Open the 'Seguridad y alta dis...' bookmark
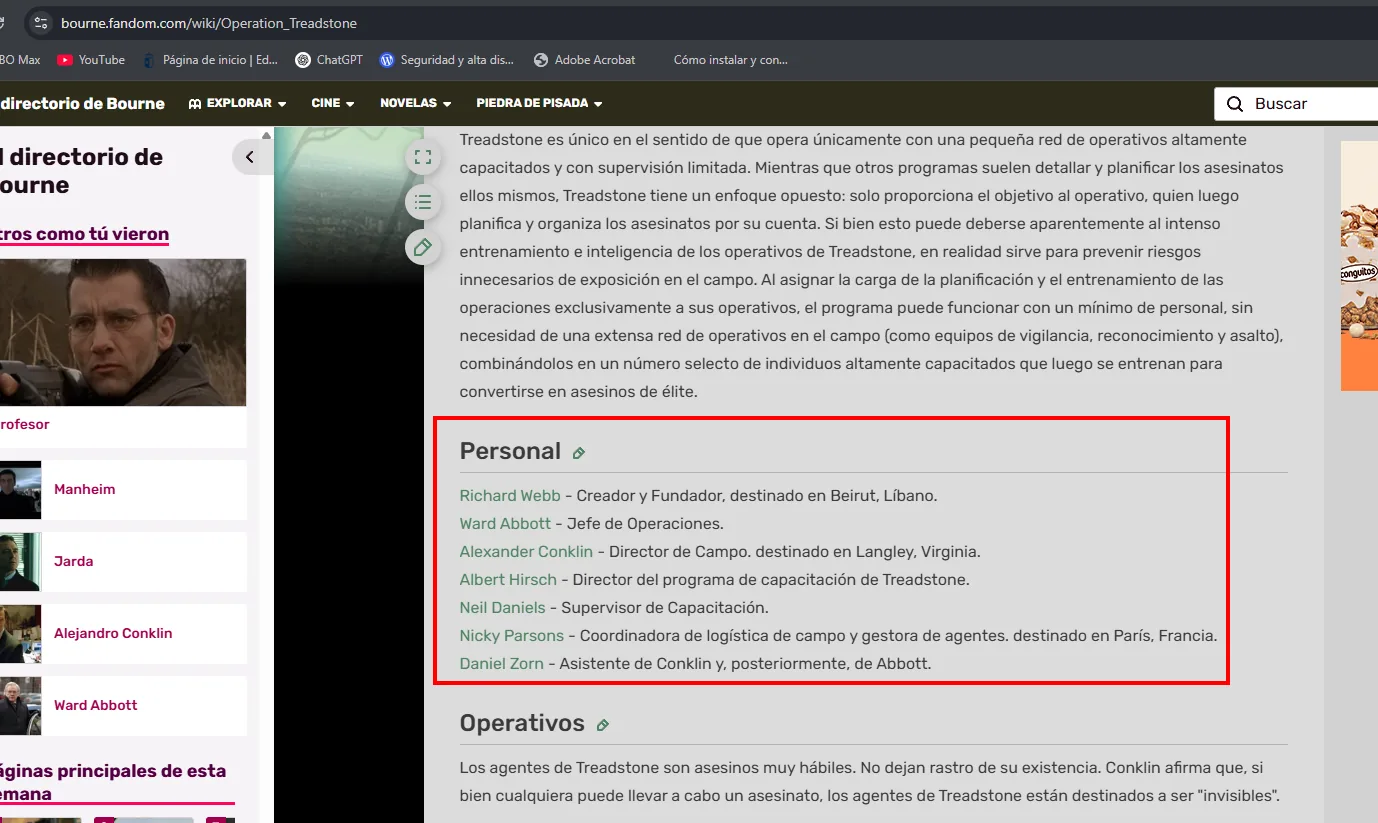The width and height of the screenshot is (1378, 823). point(446,60)
